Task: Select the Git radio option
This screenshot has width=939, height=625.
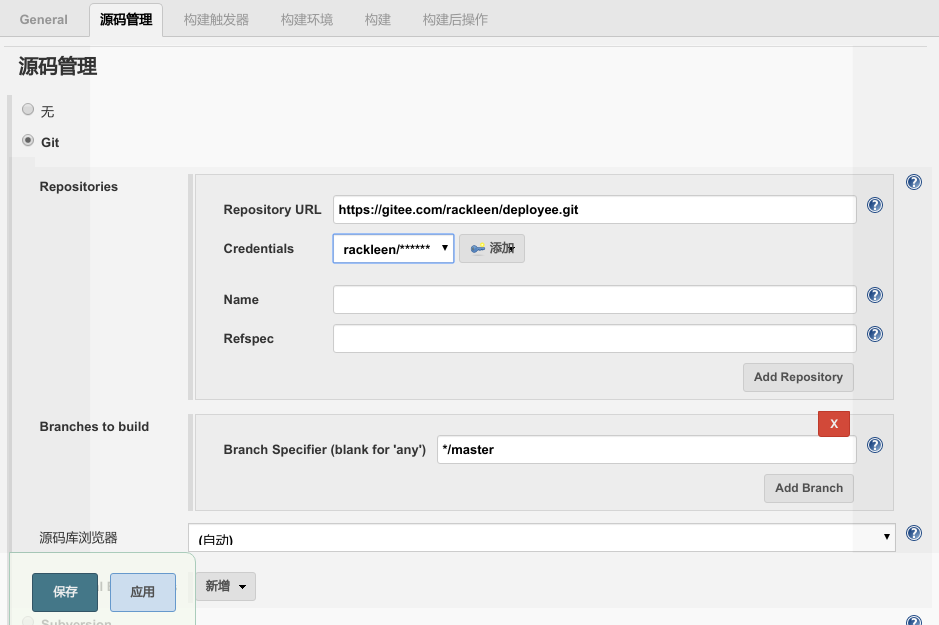Action: tap(28, 141)
